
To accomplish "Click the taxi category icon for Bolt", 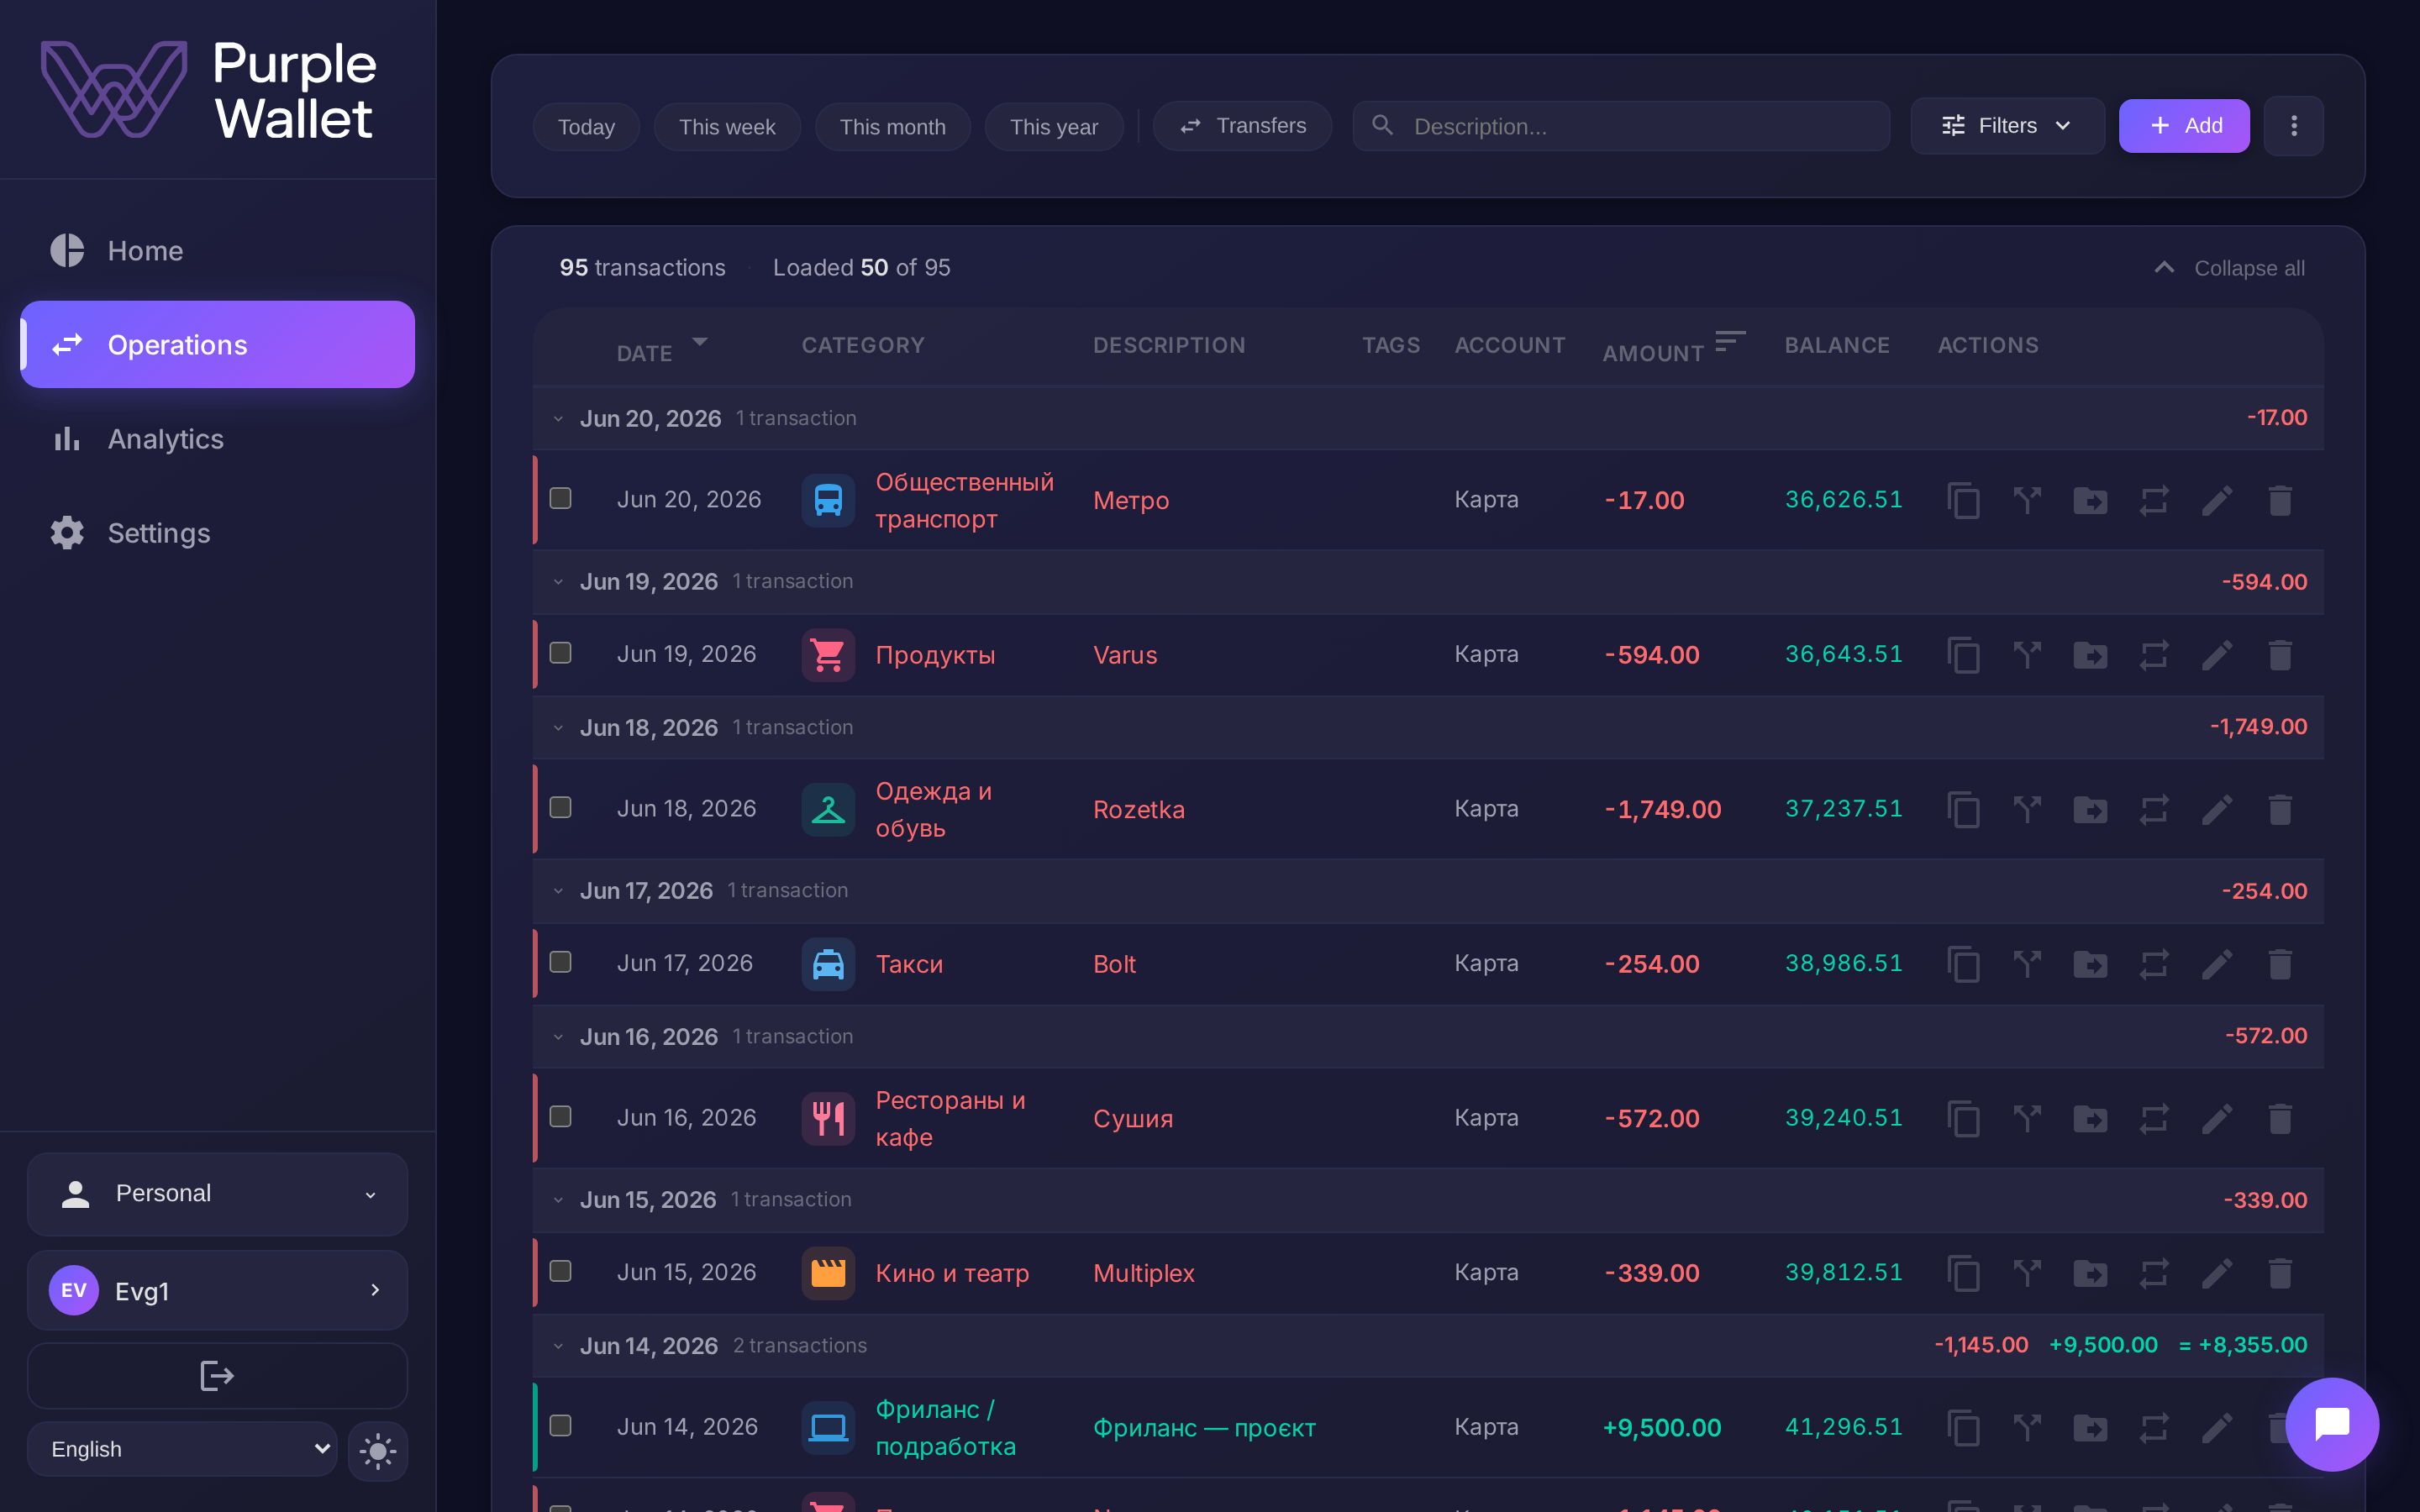I will (828, 964).
